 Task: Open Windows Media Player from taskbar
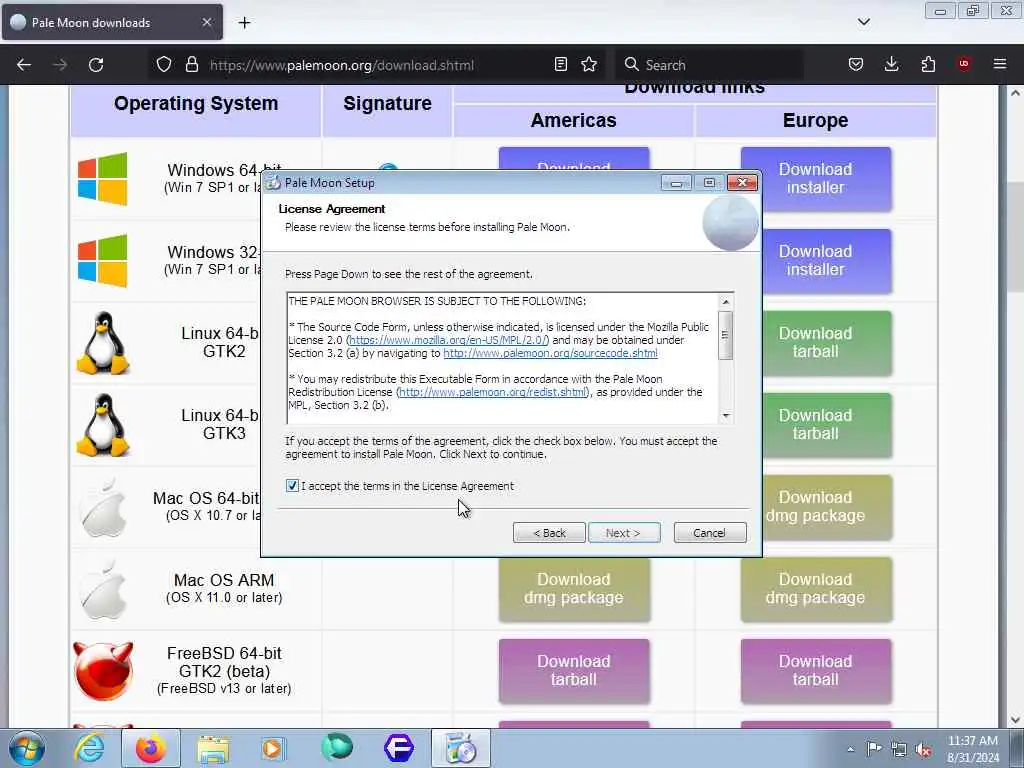click(273, 748)
